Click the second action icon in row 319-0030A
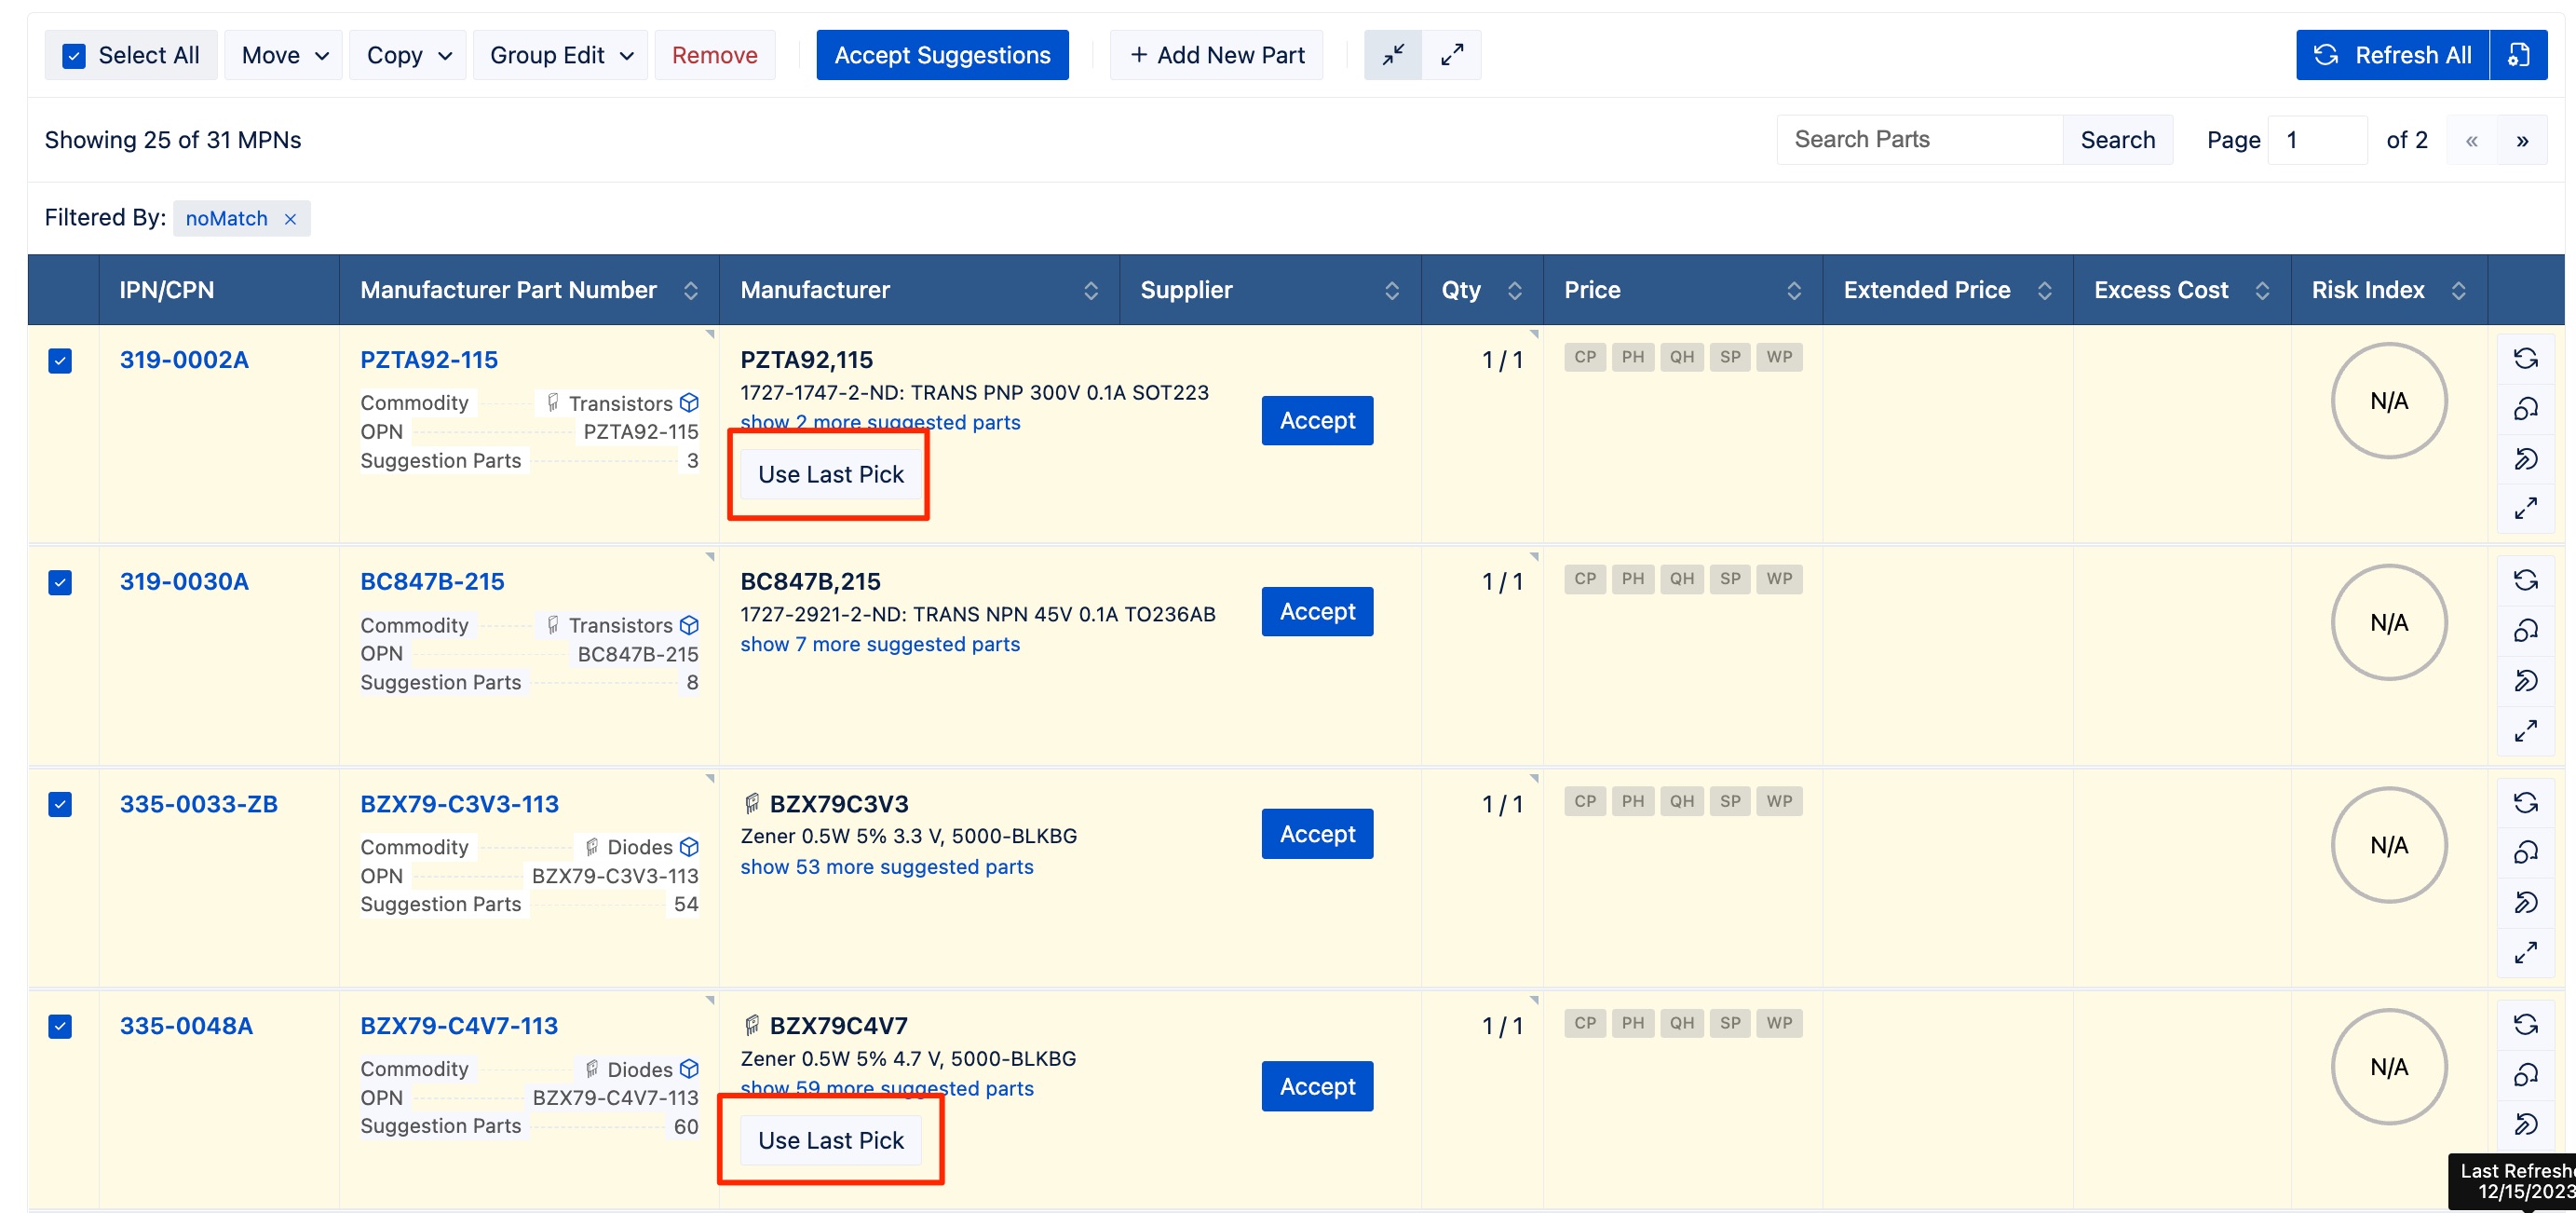Screen dimensions: 2576x1213 click(2526, 631)
